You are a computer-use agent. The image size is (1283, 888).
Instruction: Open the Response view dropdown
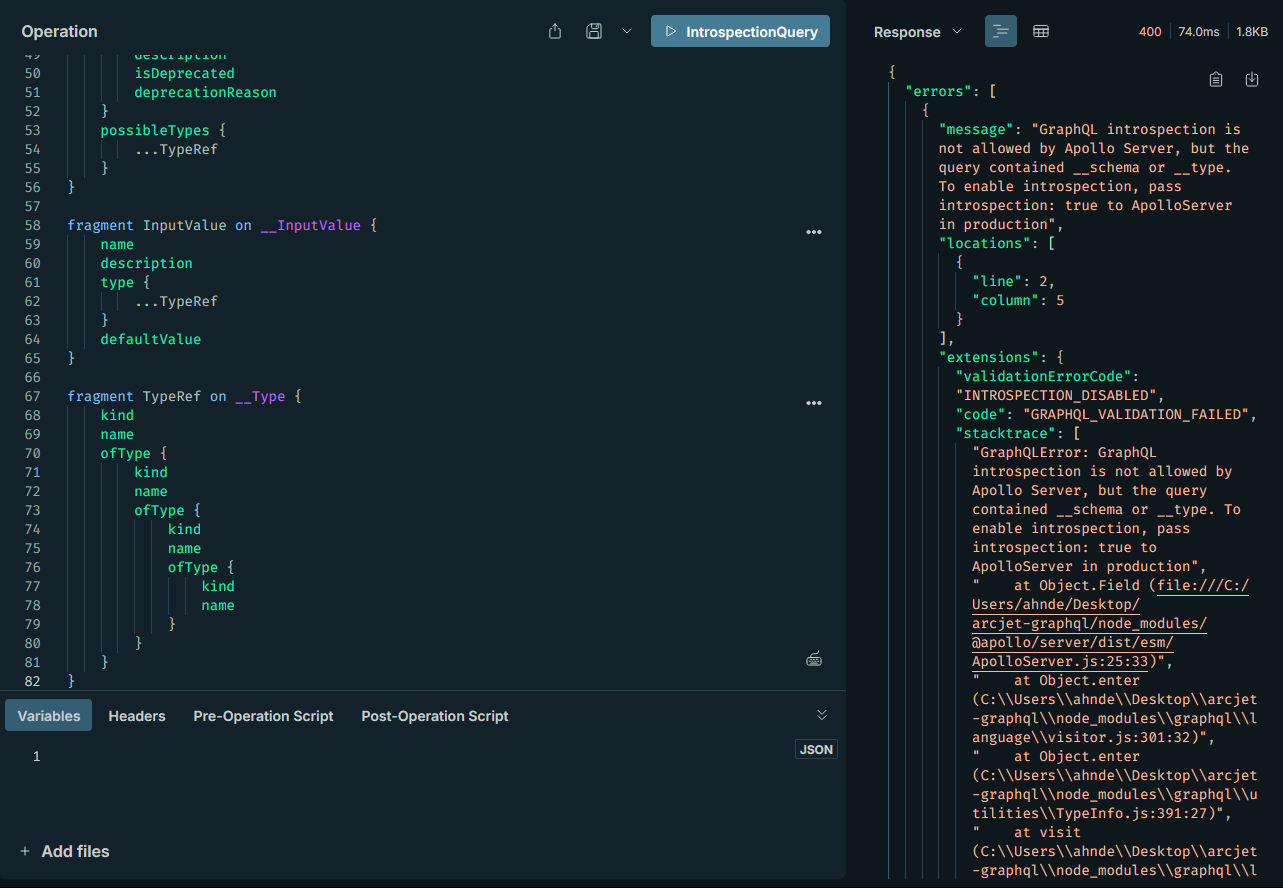pyautogui.click(x=957, y=31)
